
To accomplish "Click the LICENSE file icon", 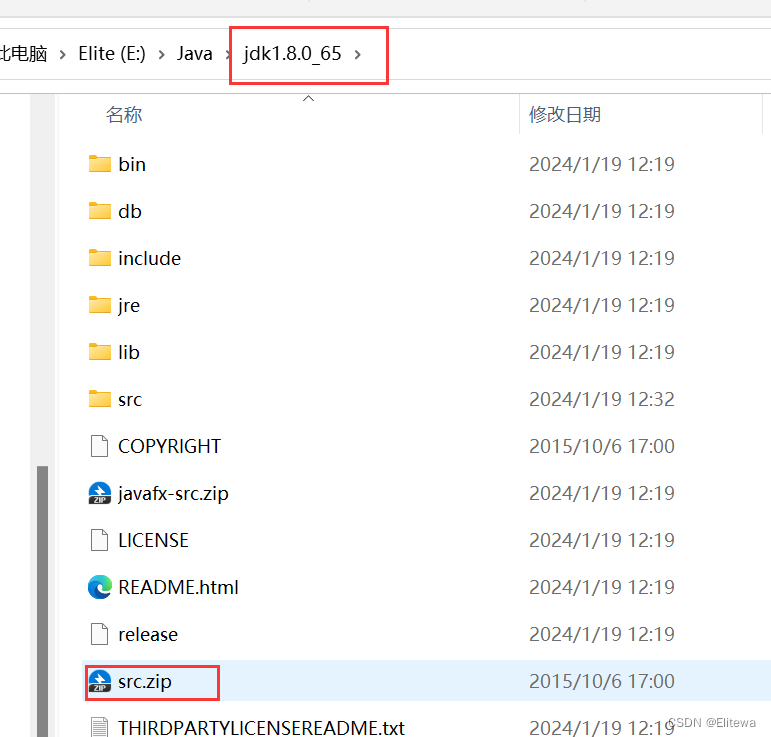I will click(x=99, y=540).
